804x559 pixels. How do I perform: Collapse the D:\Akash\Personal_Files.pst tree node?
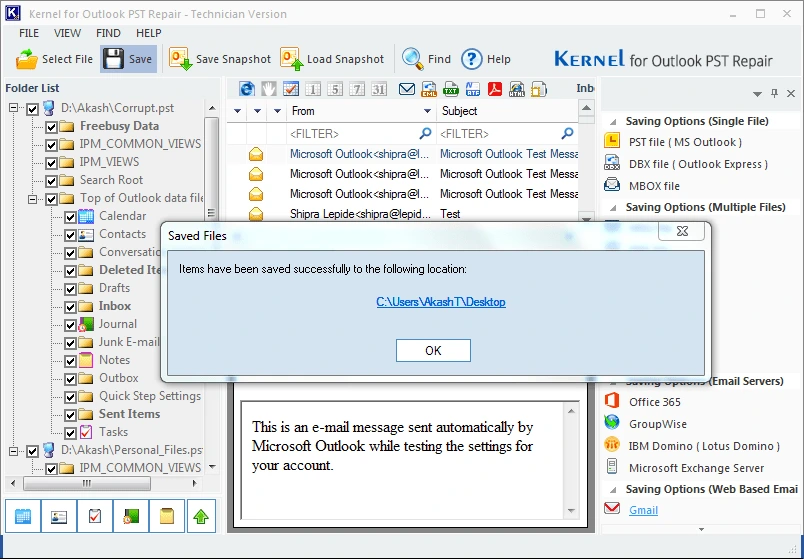pyautogui.click(x=14, y=451)
